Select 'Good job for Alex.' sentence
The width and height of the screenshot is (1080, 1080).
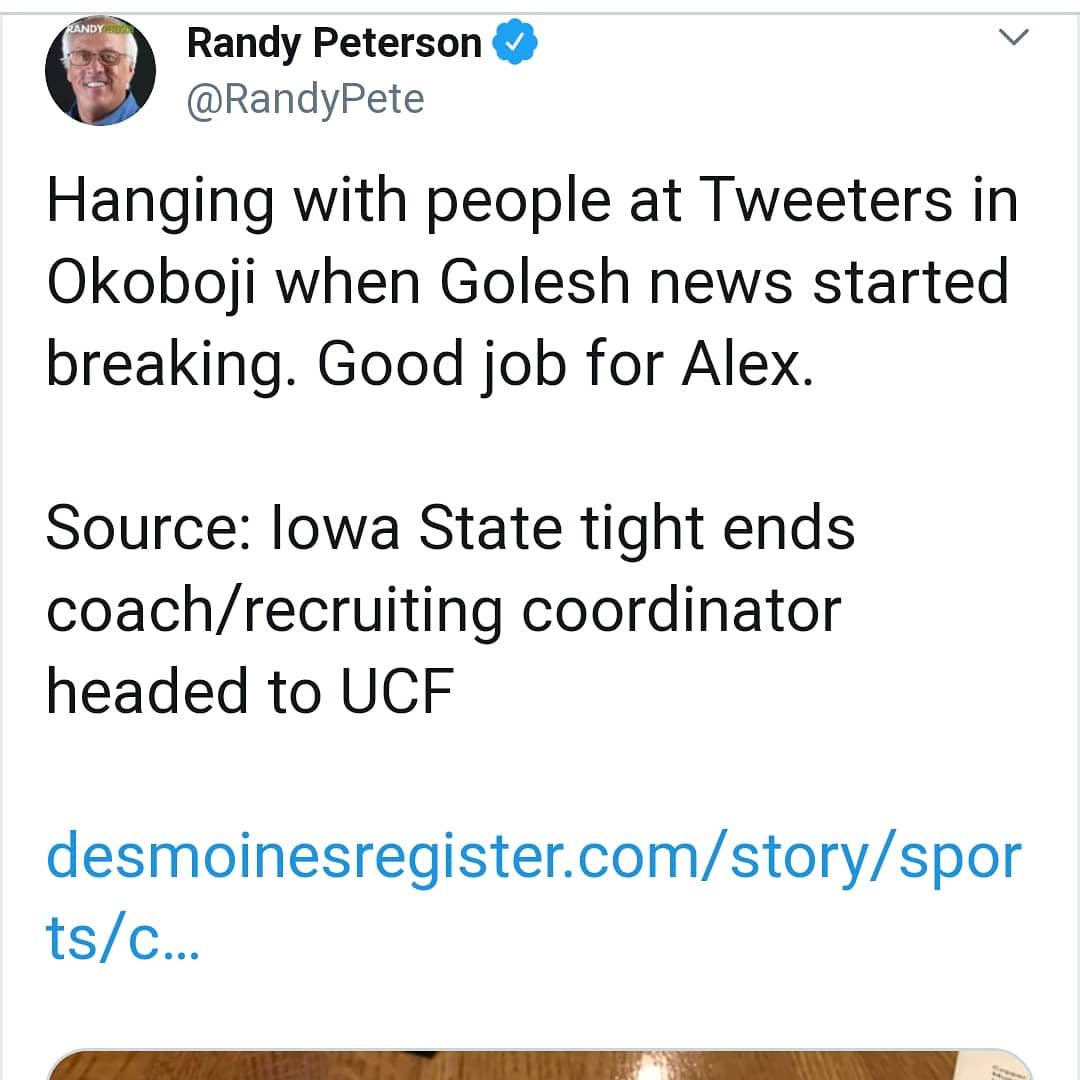tap(565, 365)
